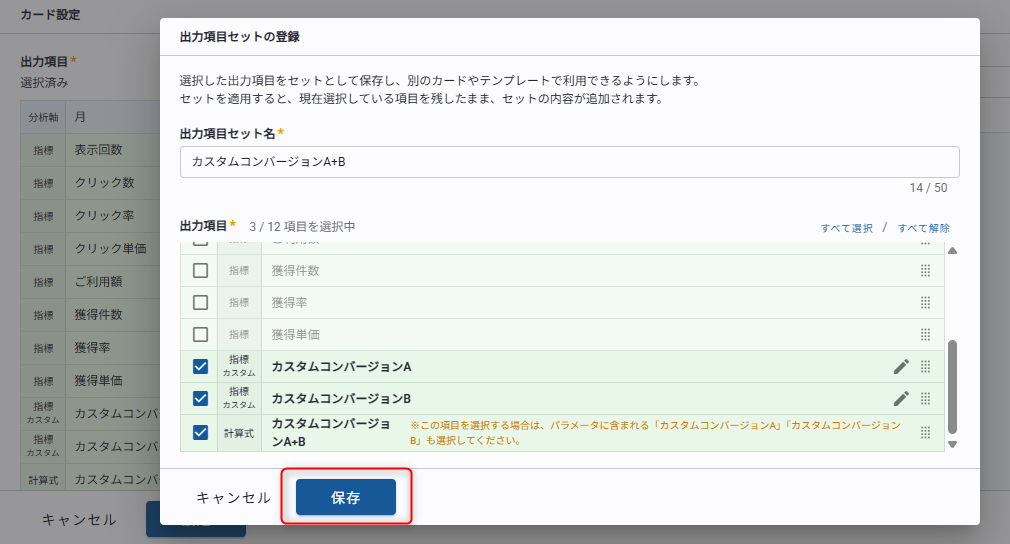Focus the 出力項目セット名 input field
The width and height of the screenshot is (1010, 544).
pyautogui.click(x=569, y=162)
